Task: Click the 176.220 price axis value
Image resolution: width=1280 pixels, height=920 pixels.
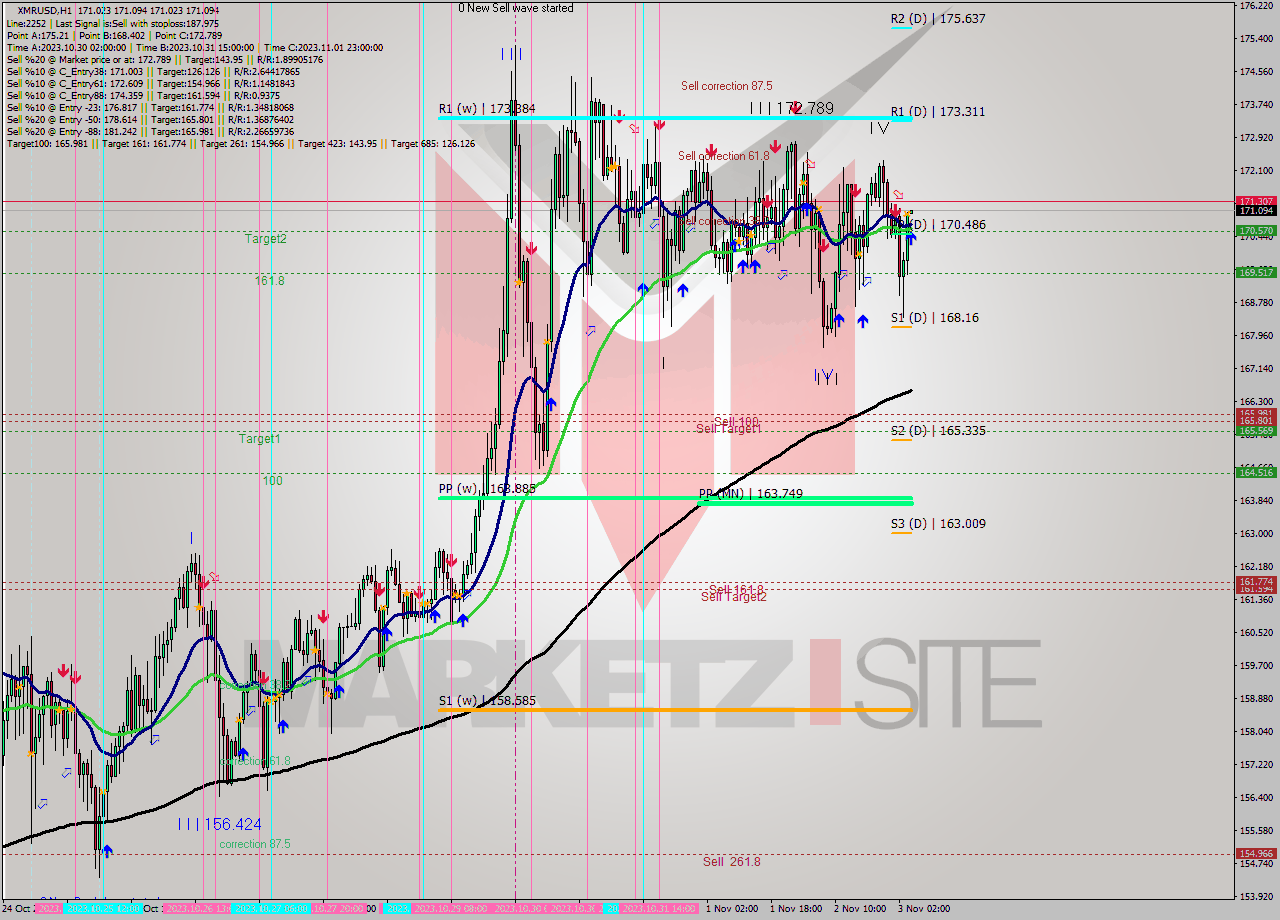Action: tap(1256, 6)
